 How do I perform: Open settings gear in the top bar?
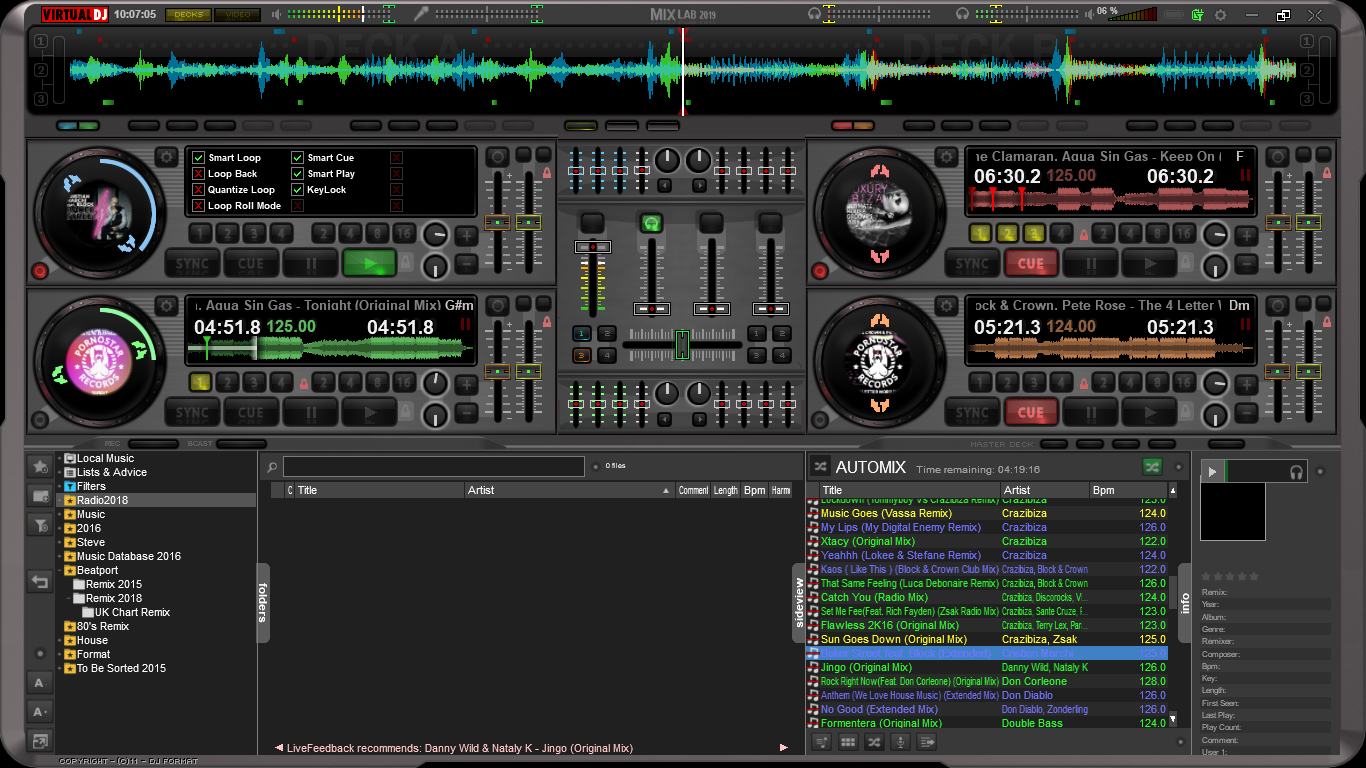(1220, 15)
